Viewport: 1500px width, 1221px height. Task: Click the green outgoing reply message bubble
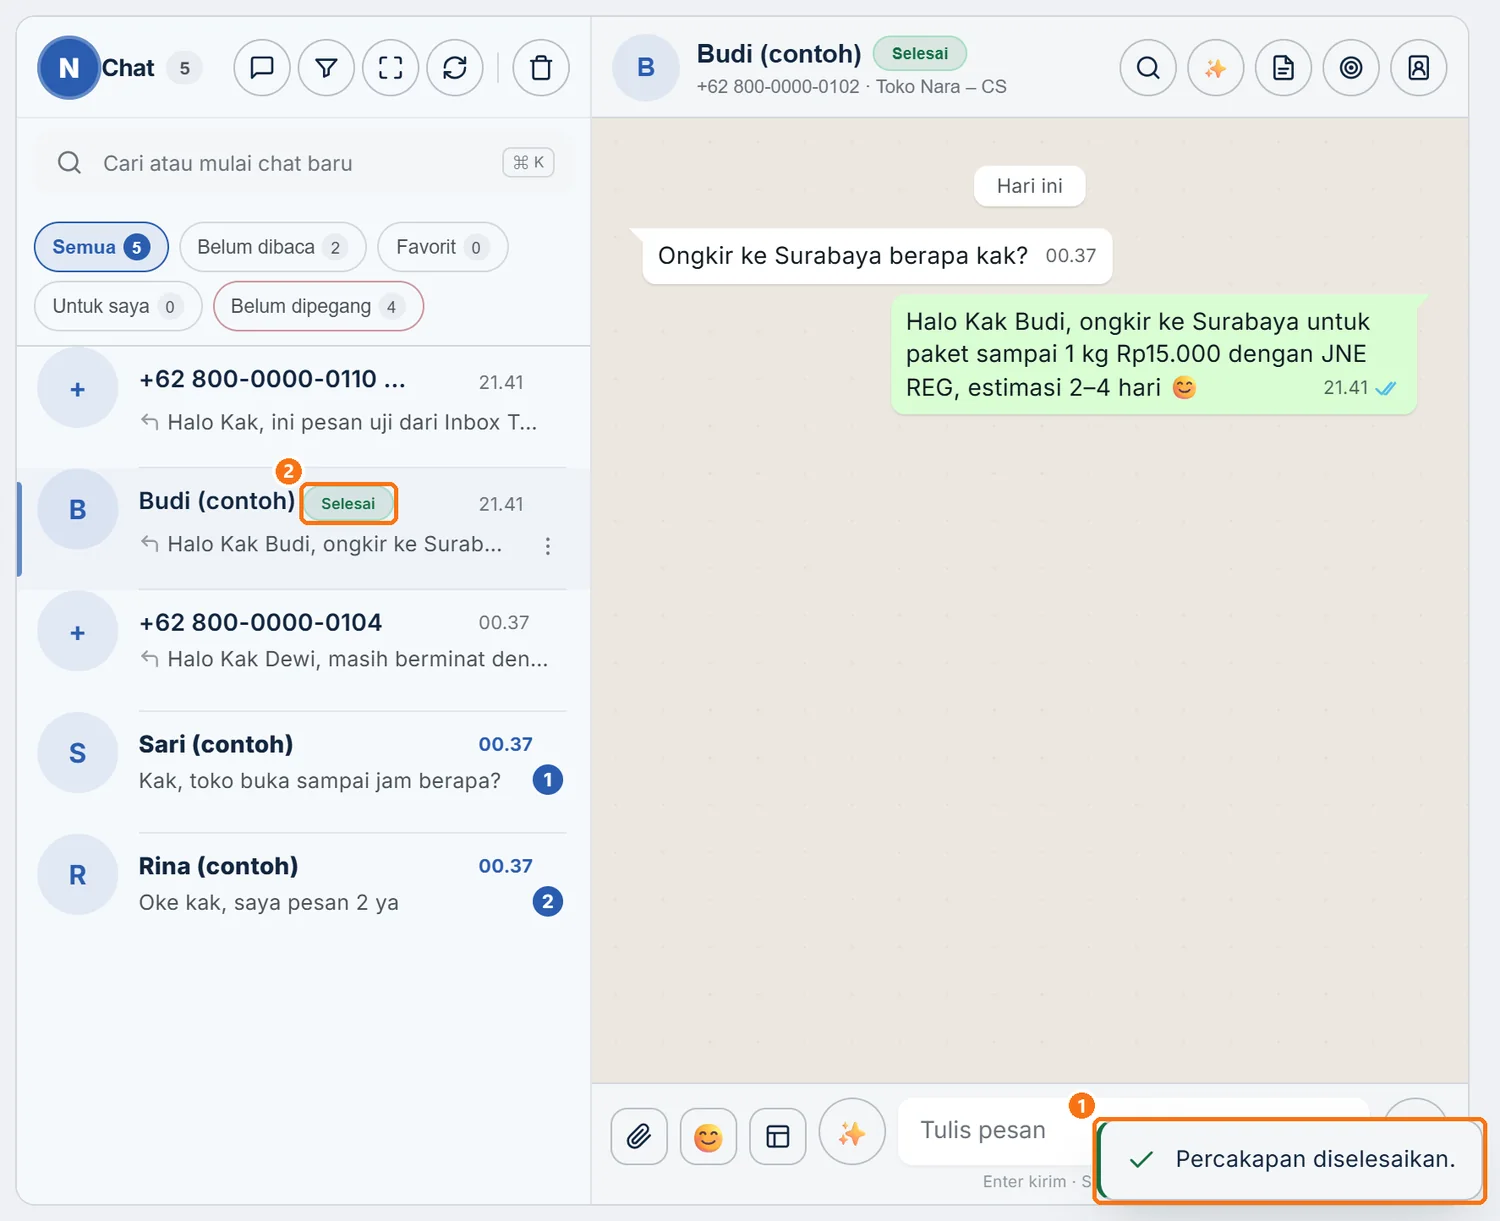pyautogui.click(x=1154, y=354)
